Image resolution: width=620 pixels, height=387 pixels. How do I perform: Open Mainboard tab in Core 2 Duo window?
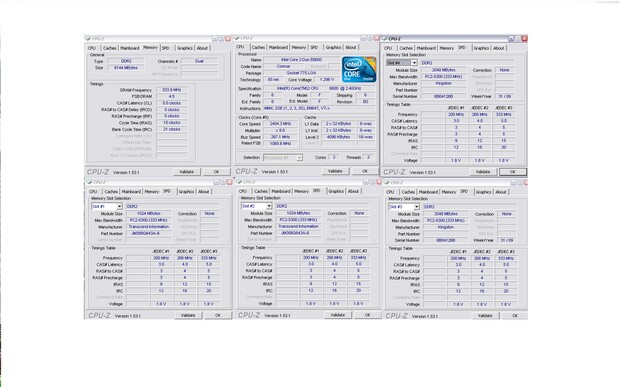coord(278,47)
